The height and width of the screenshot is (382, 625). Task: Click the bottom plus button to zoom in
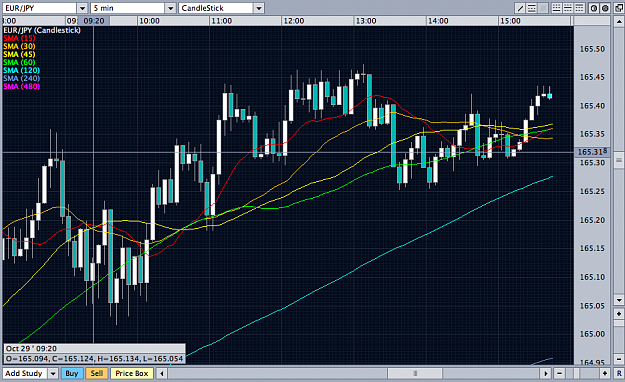605,374
